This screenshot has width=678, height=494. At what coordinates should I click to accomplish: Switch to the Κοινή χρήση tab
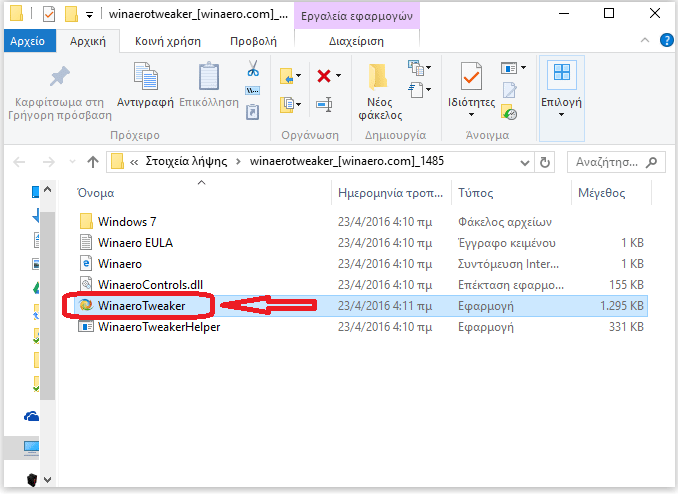pos(168,41)
